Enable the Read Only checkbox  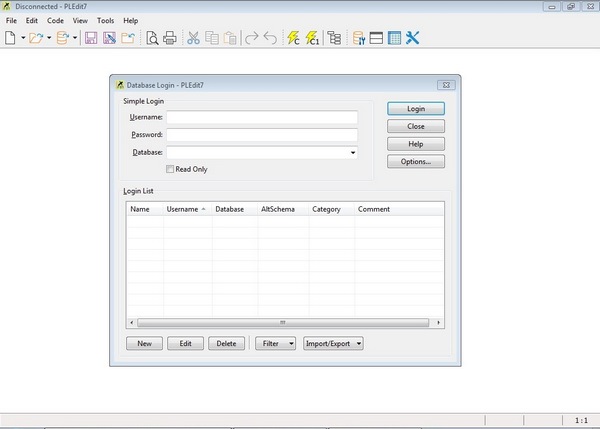(170, 169)
